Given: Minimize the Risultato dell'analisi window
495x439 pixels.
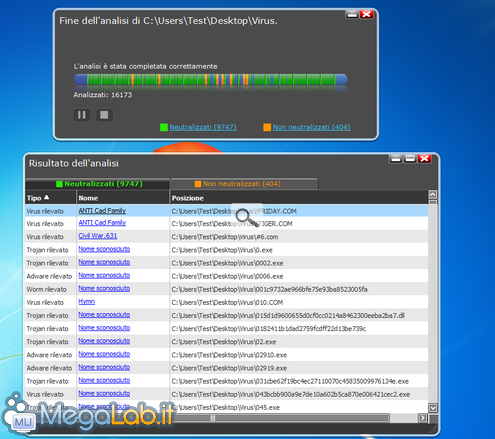Looking at the screenshot, I should [396, 159].
